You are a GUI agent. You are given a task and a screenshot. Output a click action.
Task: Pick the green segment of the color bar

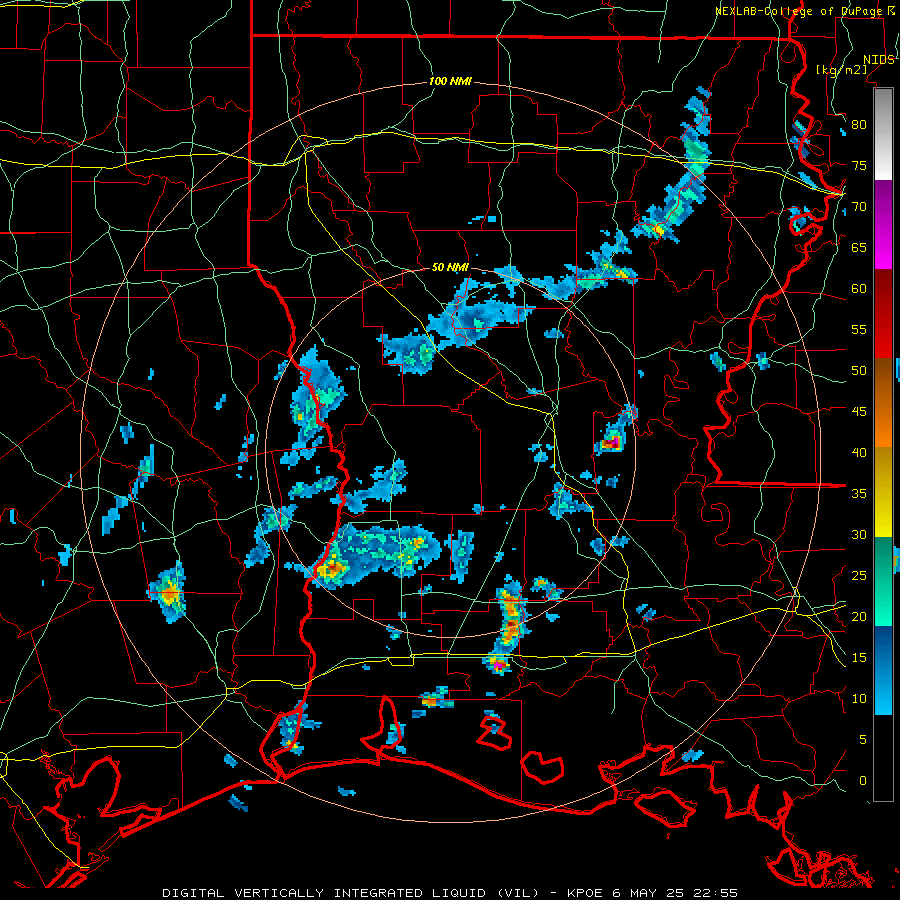click(883, 581)
